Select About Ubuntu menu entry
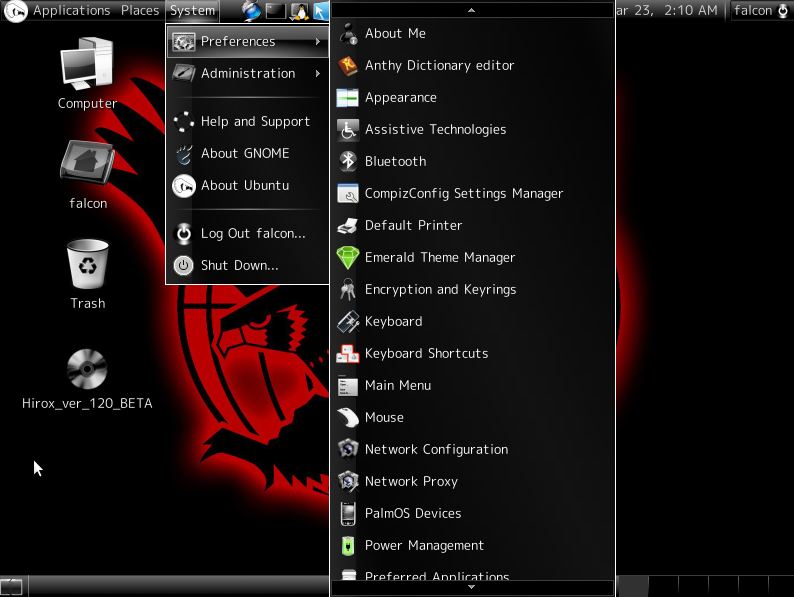The height and width of the screenshot is (597, 794). coord(248,185)
